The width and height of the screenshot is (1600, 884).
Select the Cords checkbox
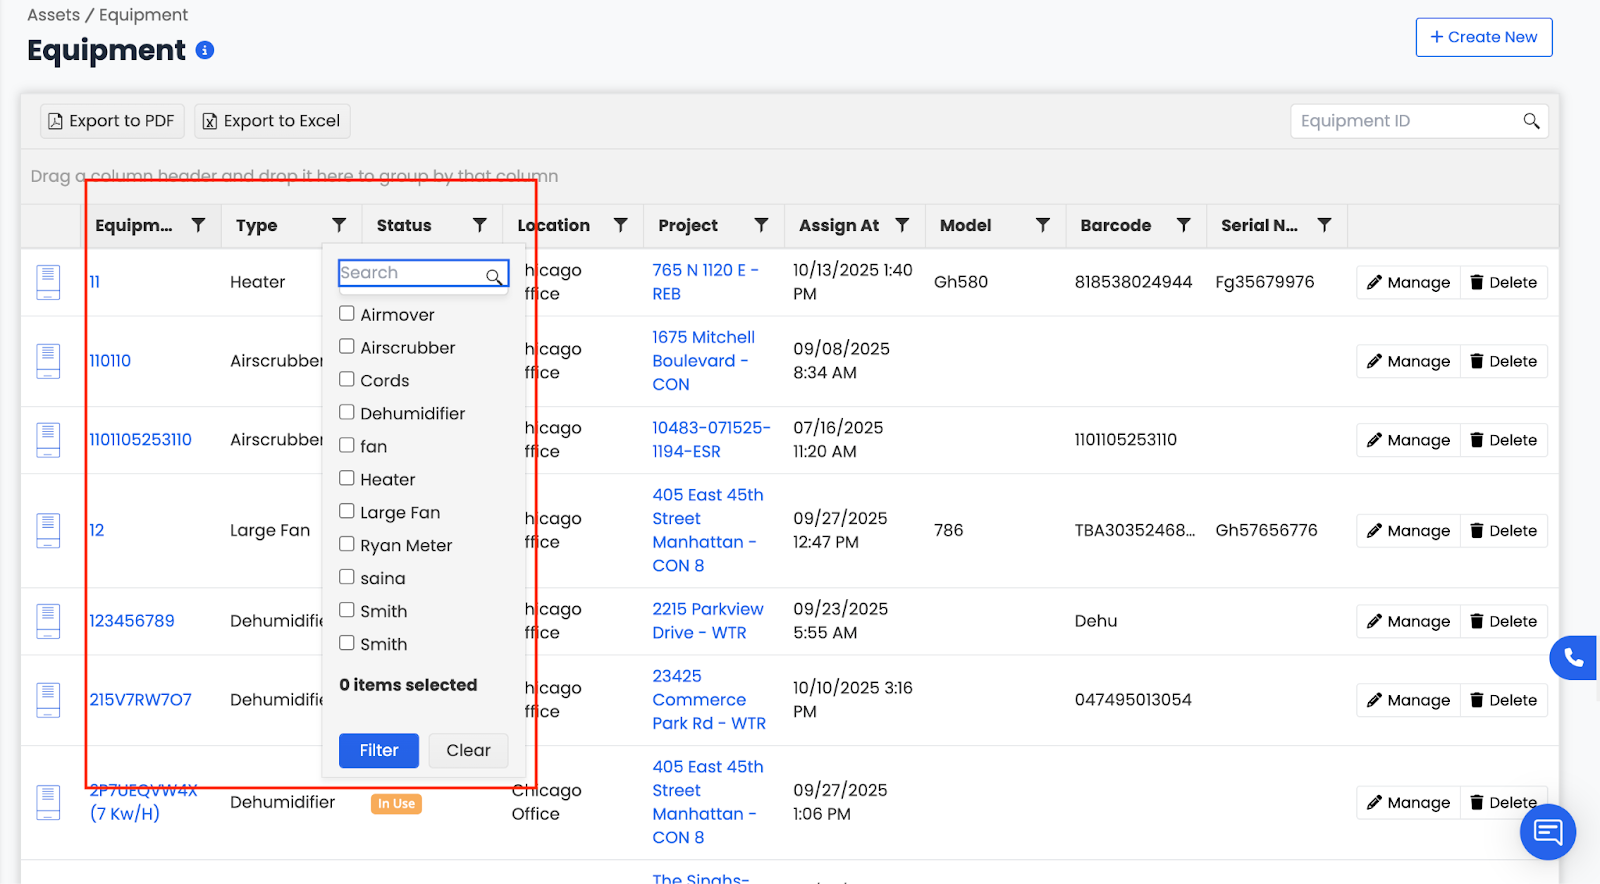coord(347,379)
